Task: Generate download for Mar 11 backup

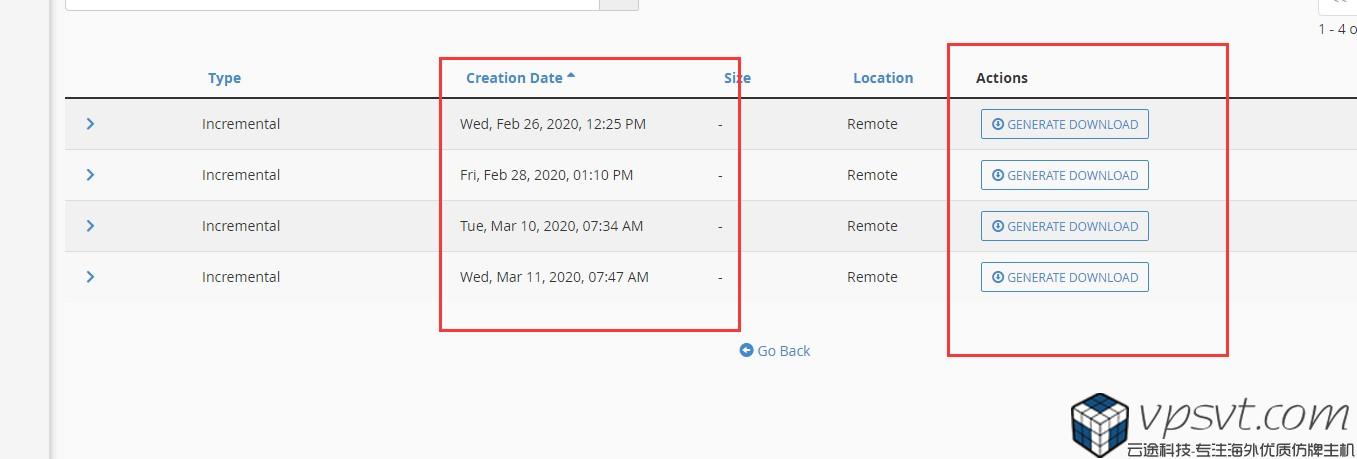Action: click(x=1064, y=277)
